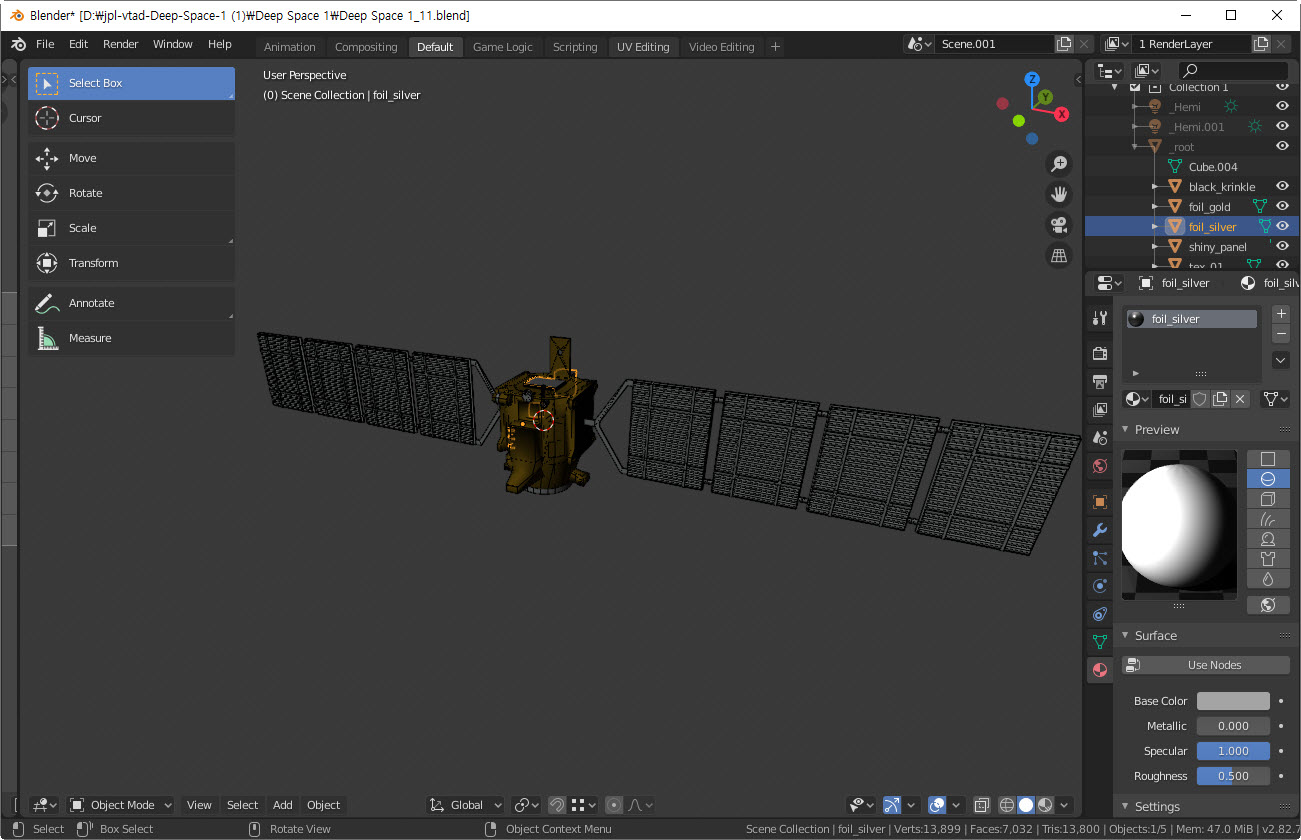Add material slot with plus button

click(x=1281, y=314)
